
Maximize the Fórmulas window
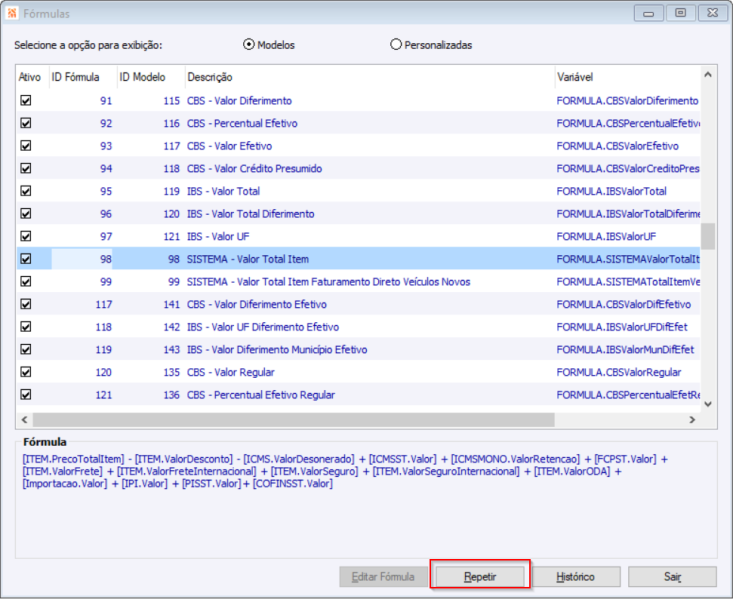[x=680, y=13]
